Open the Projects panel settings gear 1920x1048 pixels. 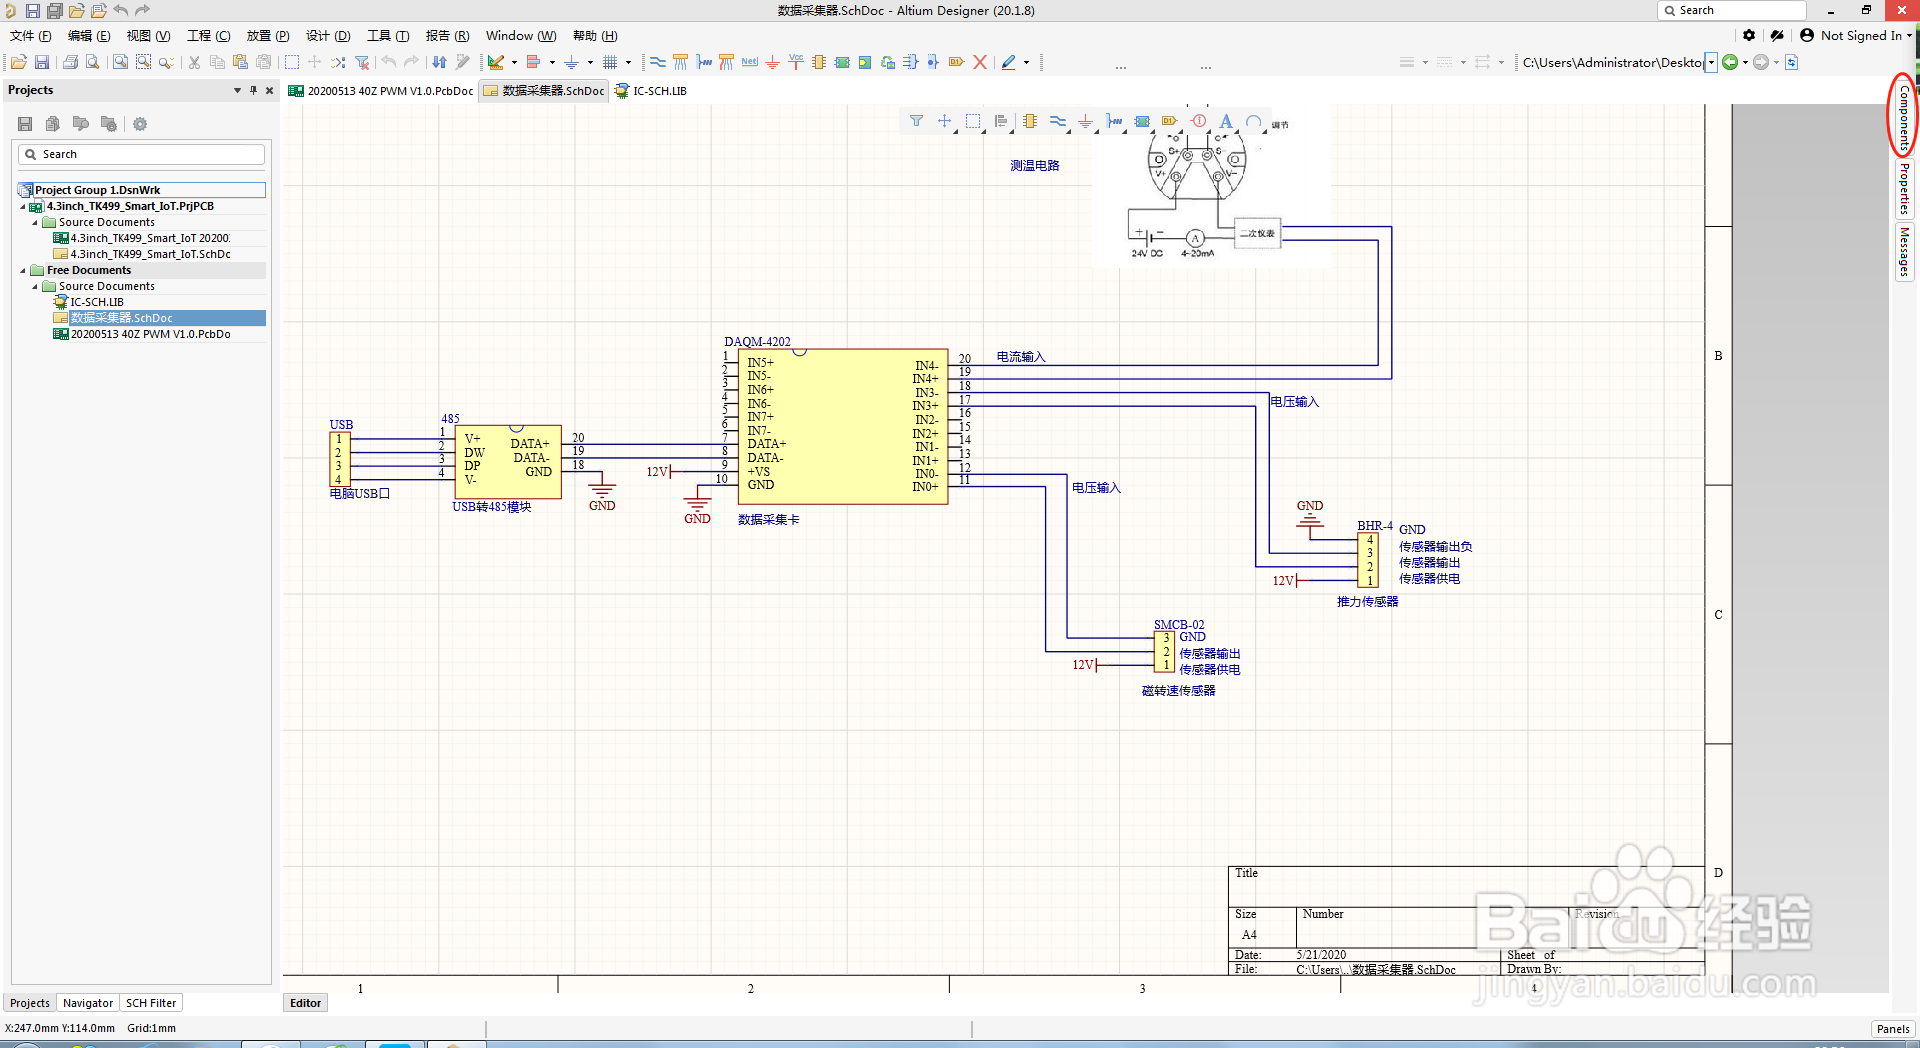[140, 124]
